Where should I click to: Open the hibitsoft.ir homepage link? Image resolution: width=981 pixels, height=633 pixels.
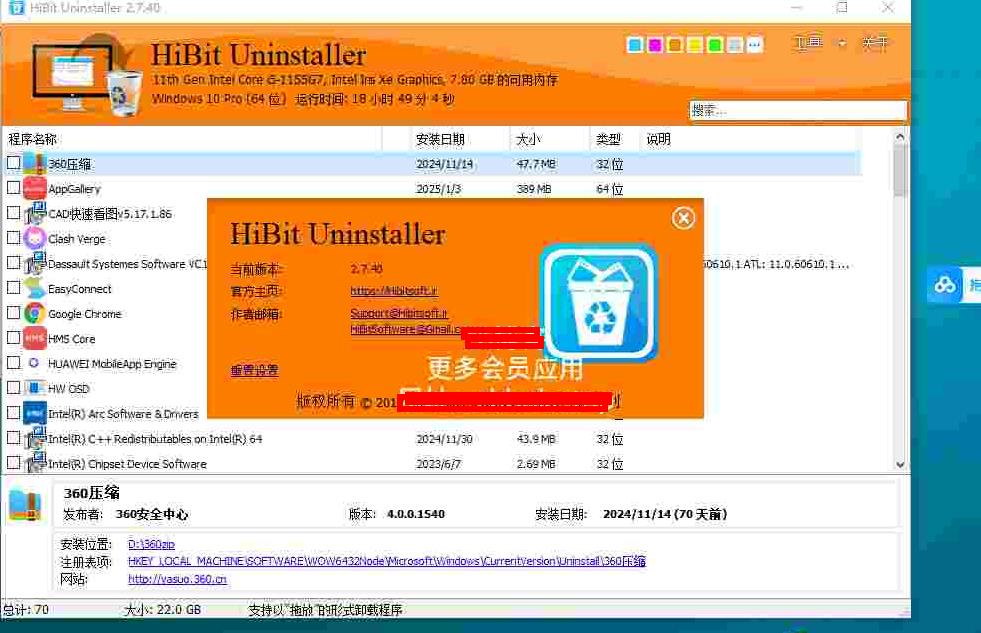(x=394, y=291)
